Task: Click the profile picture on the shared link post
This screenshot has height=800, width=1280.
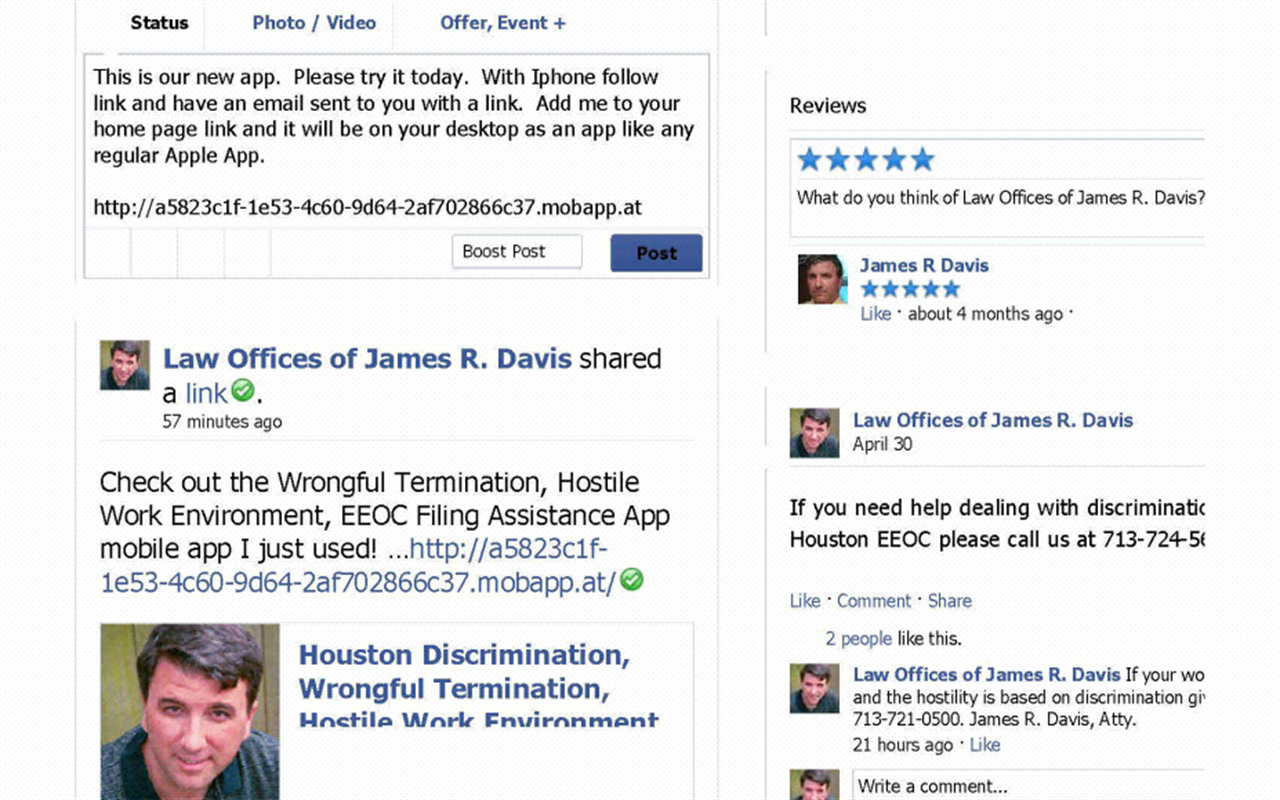Action: point(124,362)
